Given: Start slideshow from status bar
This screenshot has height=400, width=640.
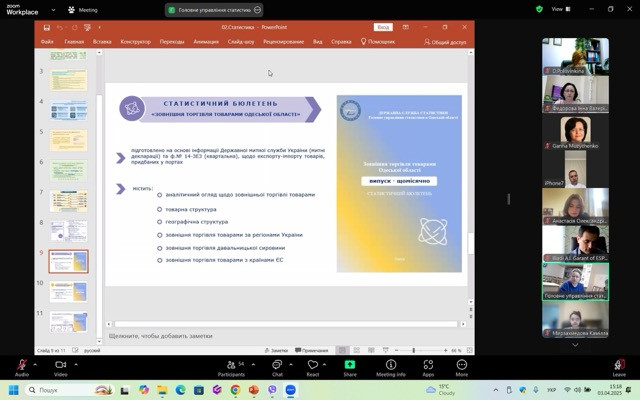Looking at the screenshot, I should tap(386, 350).
